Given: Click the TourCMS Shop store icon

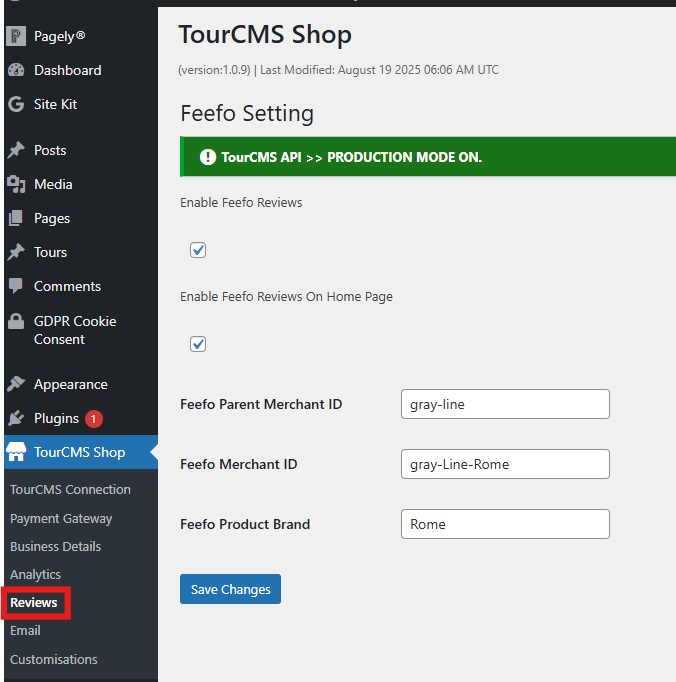Looking at the screenshot, I should pos(16,452).
